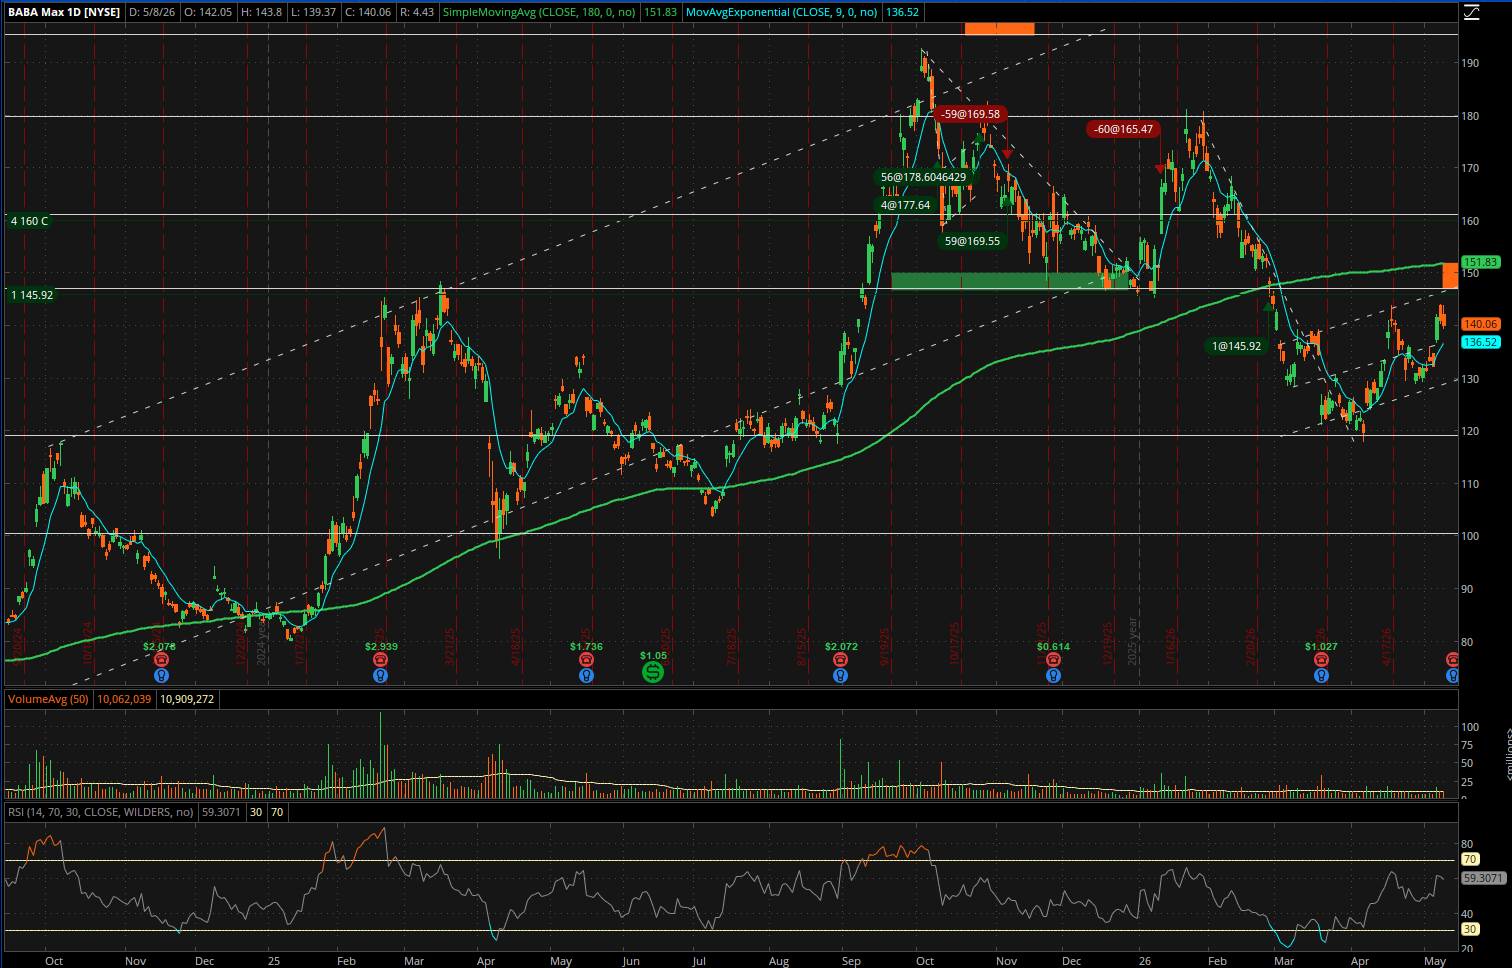
Task: Click the blue lightbulb icon below $1.736 earnings
Action: pos(587,675)
